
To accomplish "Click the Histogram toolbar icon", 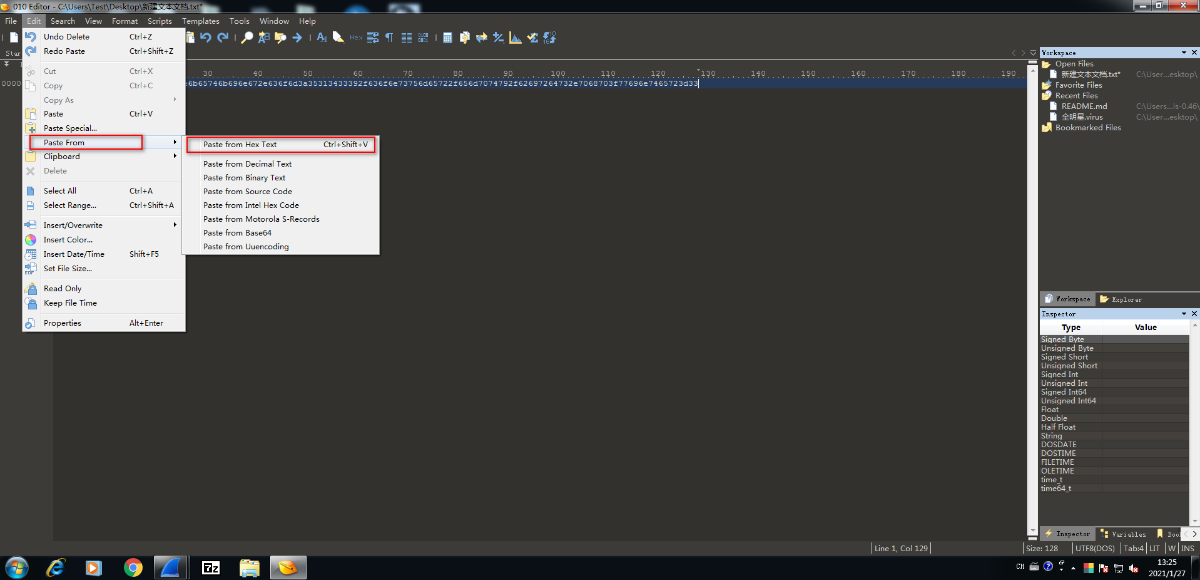I will coord(515,37).
